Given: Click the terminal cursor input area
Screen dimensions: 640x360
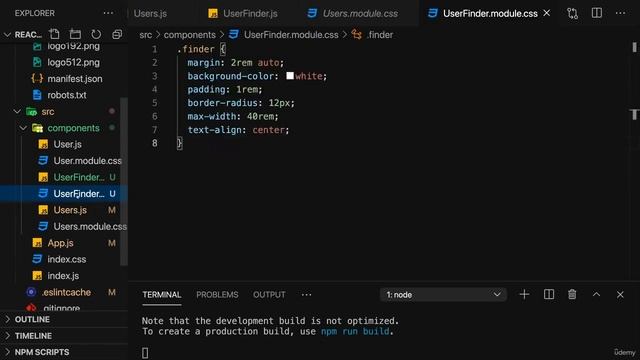Looking at the screenshot, I should [x=145, y=353].
